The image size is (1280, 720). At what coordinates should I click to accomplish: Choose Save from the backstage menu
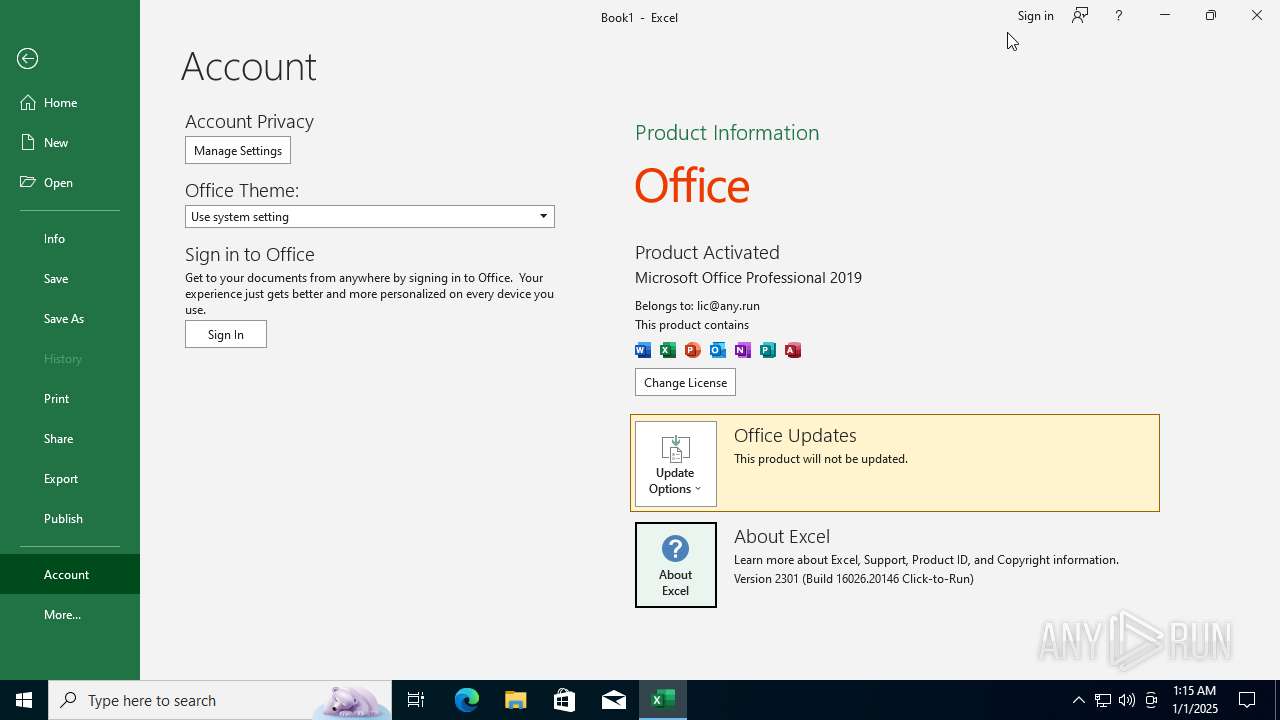point(70,278)
